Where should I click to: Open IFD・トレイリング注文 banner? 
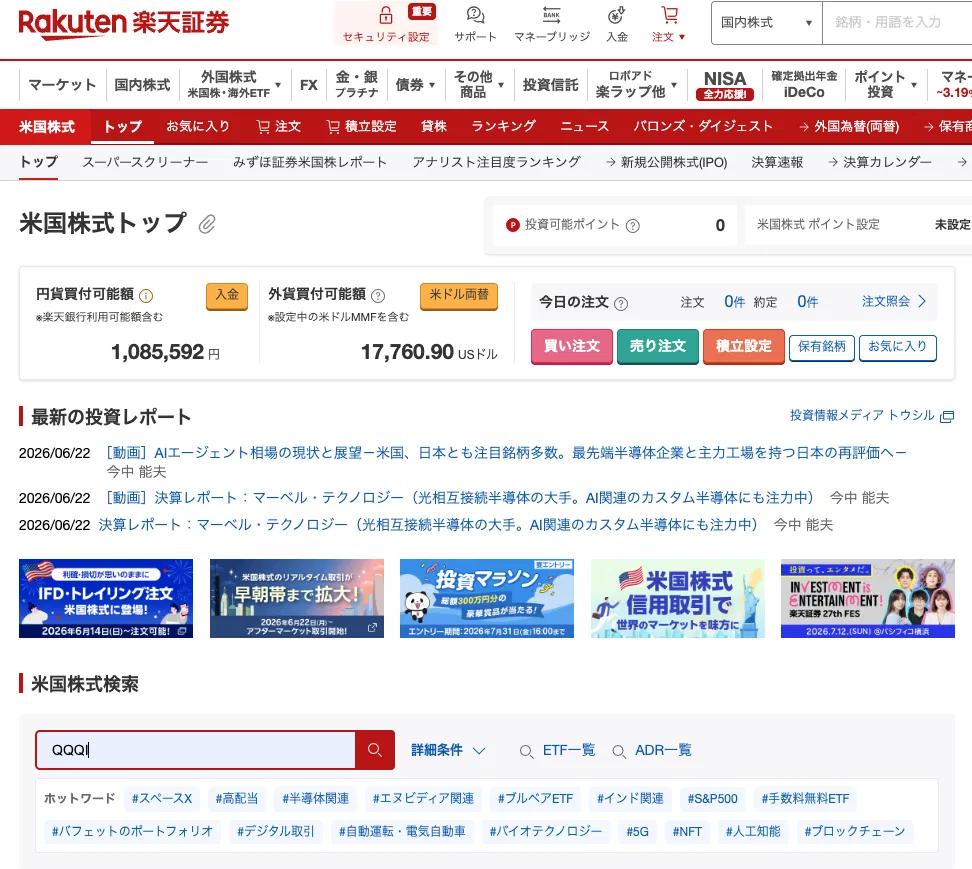[x=106, y=599]
